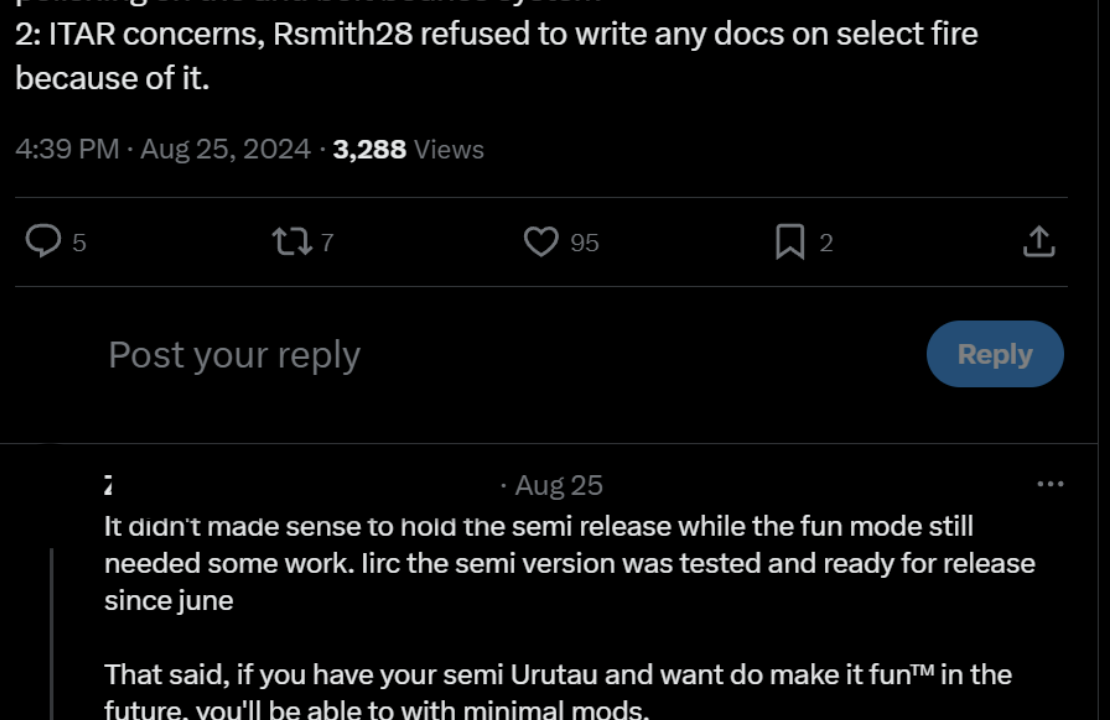
Task: Click the blue Reply button
Action: pyautogui.click(x=995, y=354)
